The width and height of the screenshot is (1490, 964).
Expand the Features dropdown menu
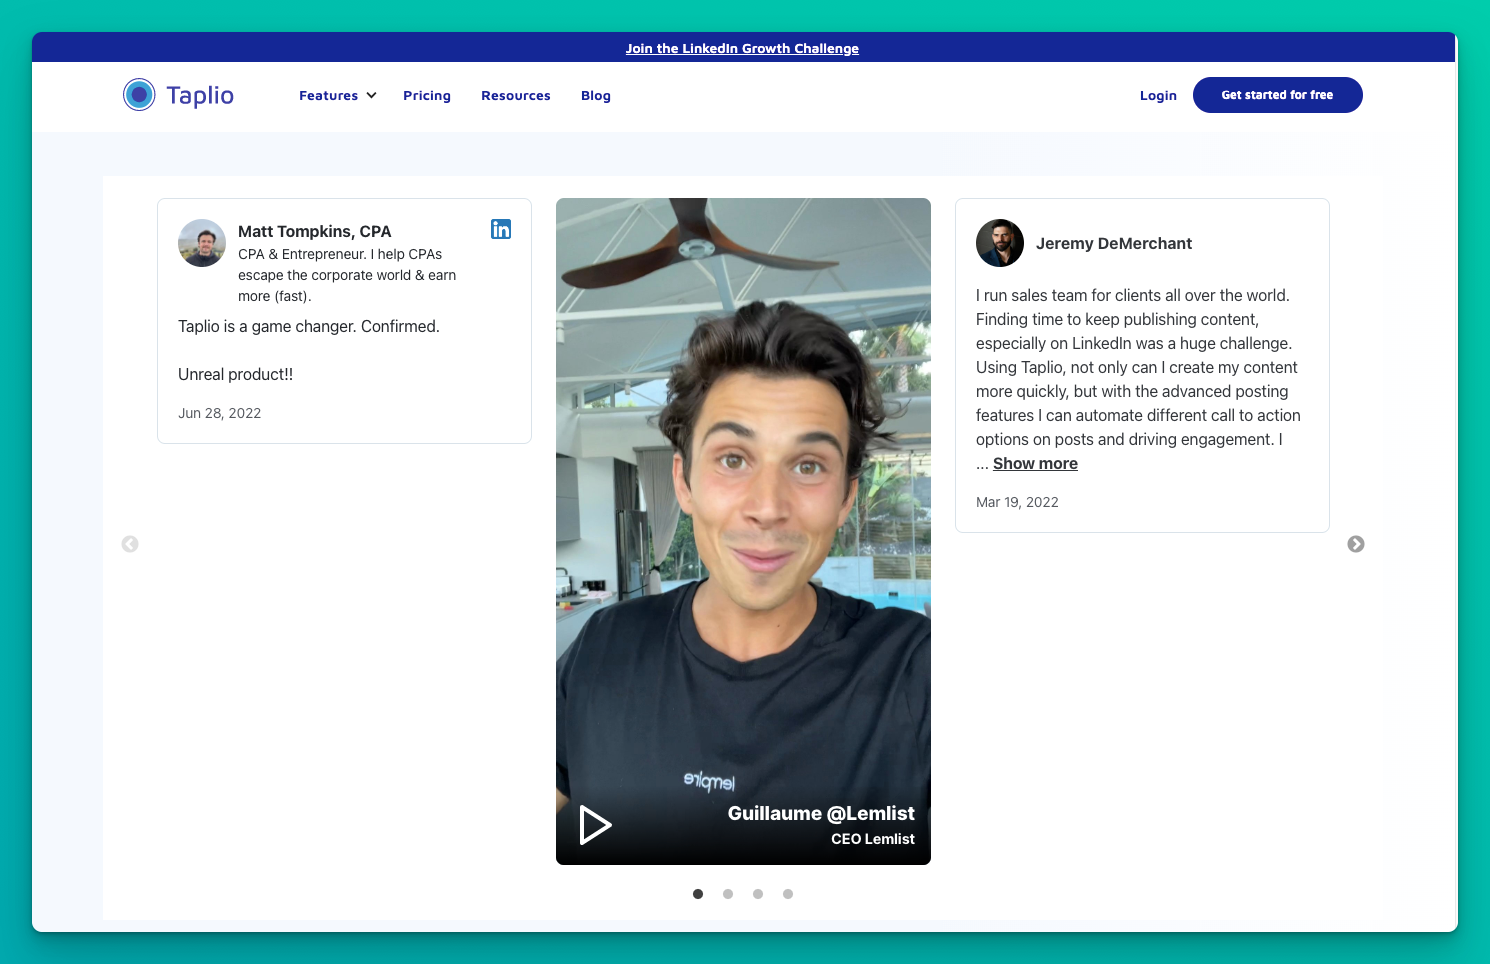tap(338, 96)
